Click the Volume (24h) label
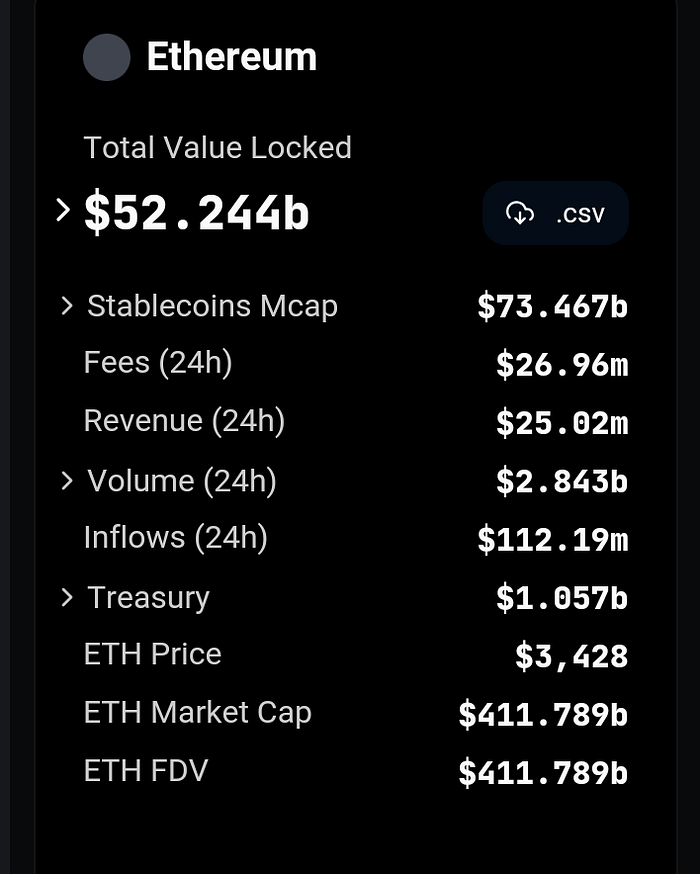This screenshot has width=700, height=874. 182,481
